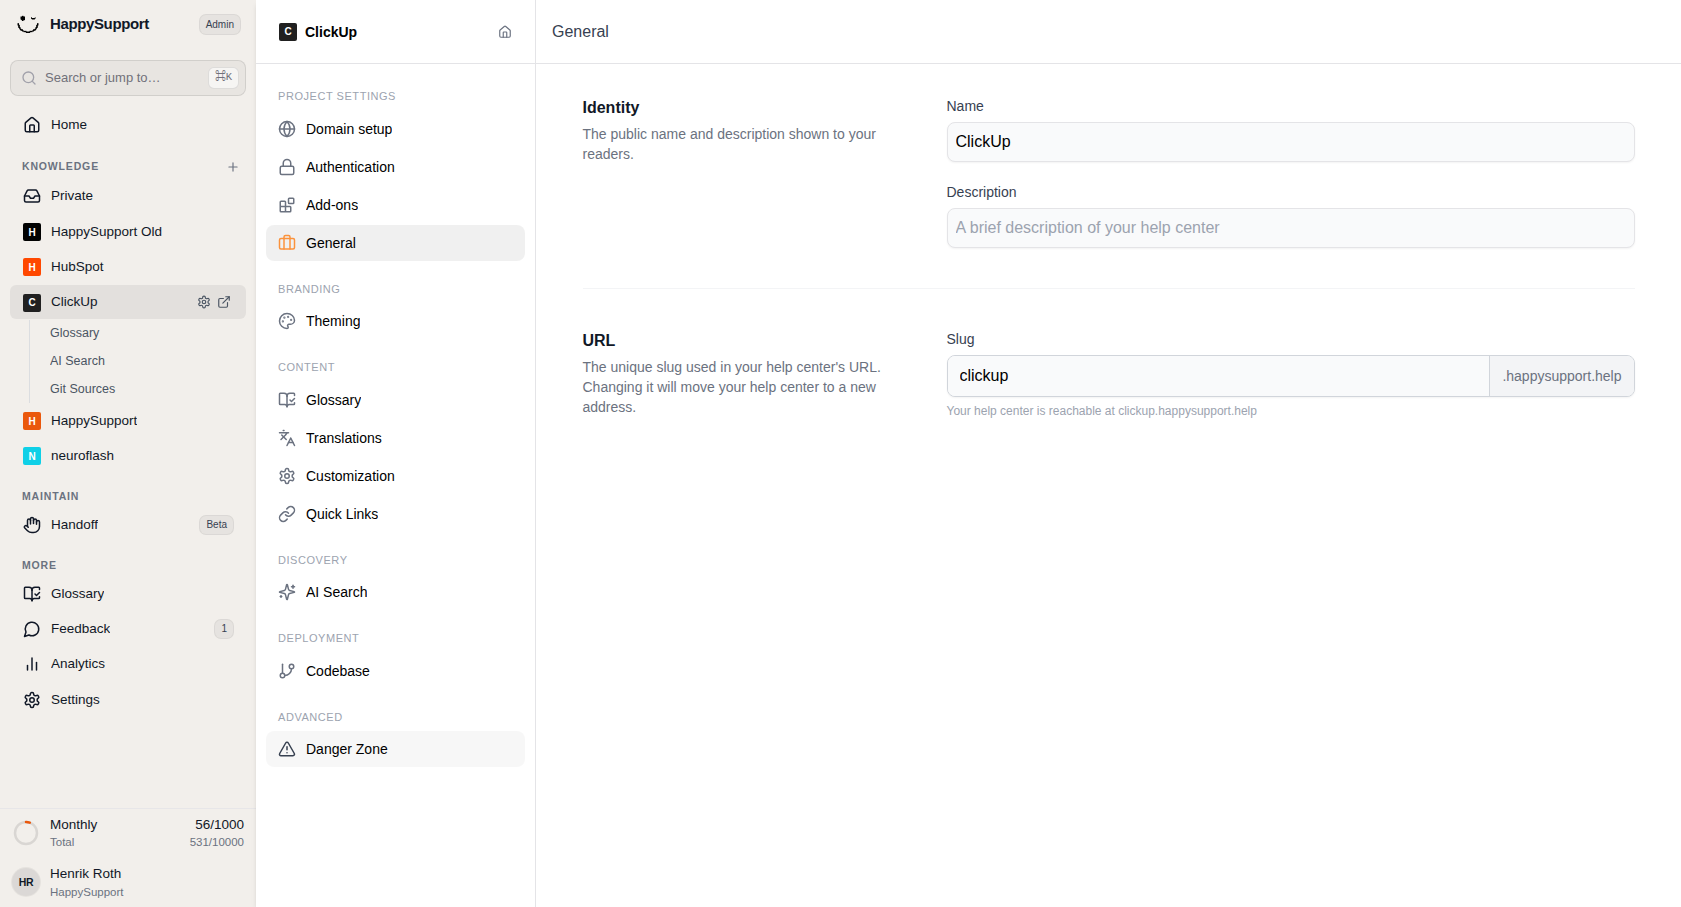Image resolution: width=1681 pixels, height=907 pixels.
Task: Select Glossary under ClickUp tree
Action: 74,333
